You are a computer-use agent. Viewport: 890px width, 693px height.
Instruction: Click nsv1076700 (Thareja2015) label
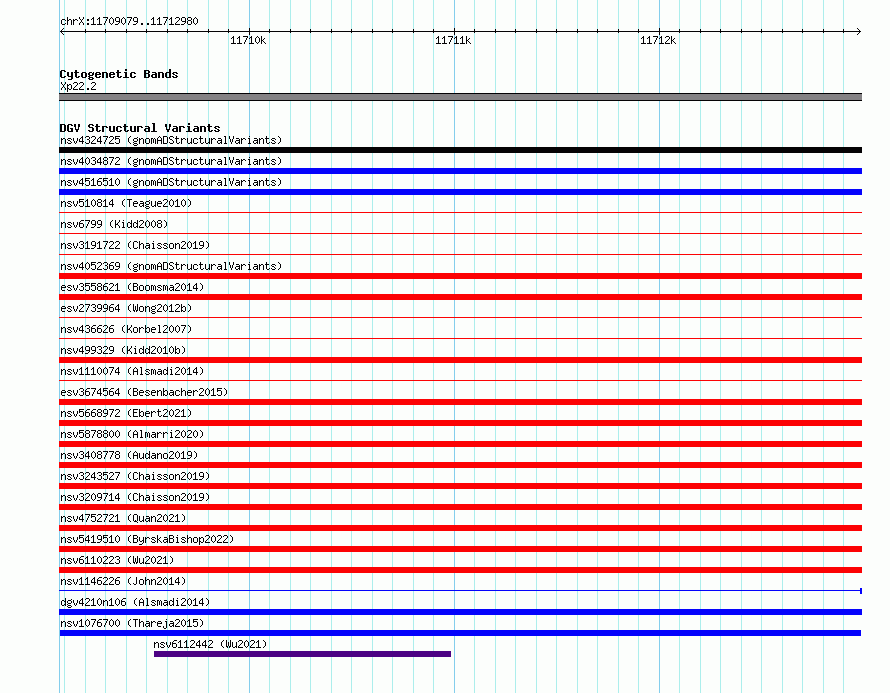click(x=132, y=623)
